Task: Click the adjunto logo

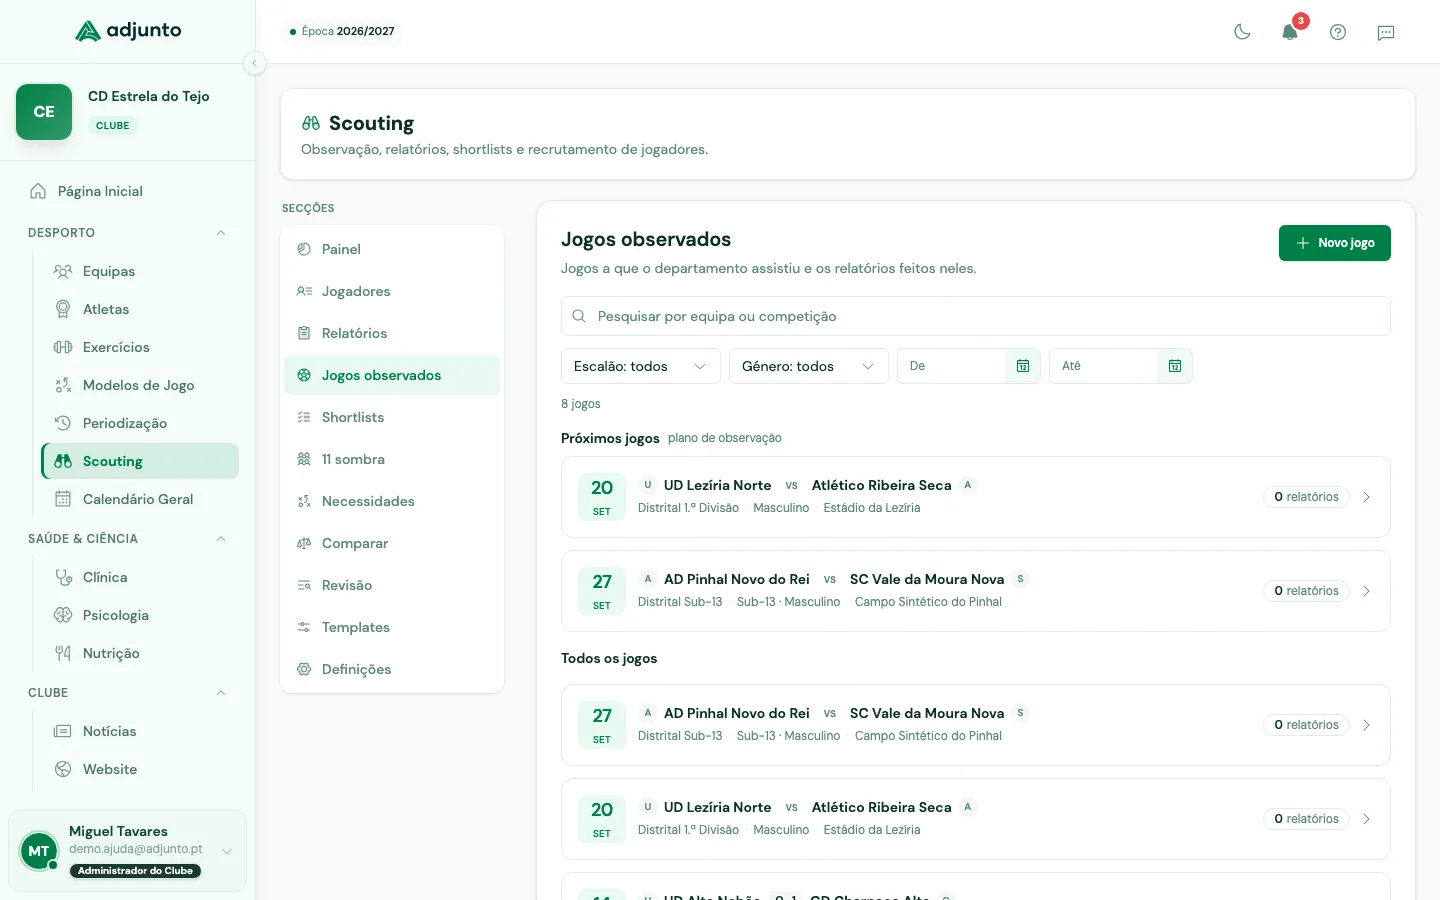Action: [x=128, y=31]
